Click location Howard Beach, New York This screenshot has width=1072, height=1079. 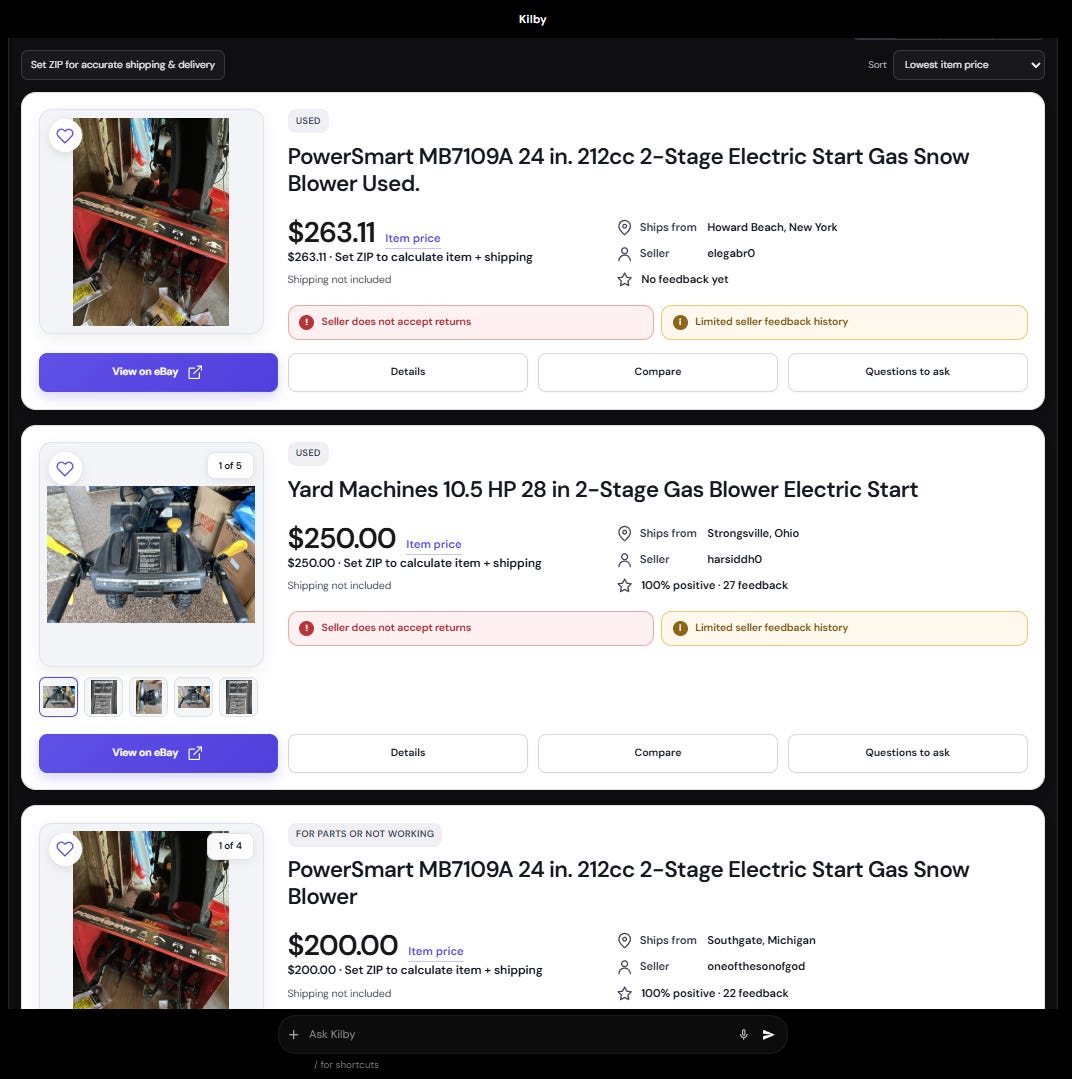coord(772,227)
